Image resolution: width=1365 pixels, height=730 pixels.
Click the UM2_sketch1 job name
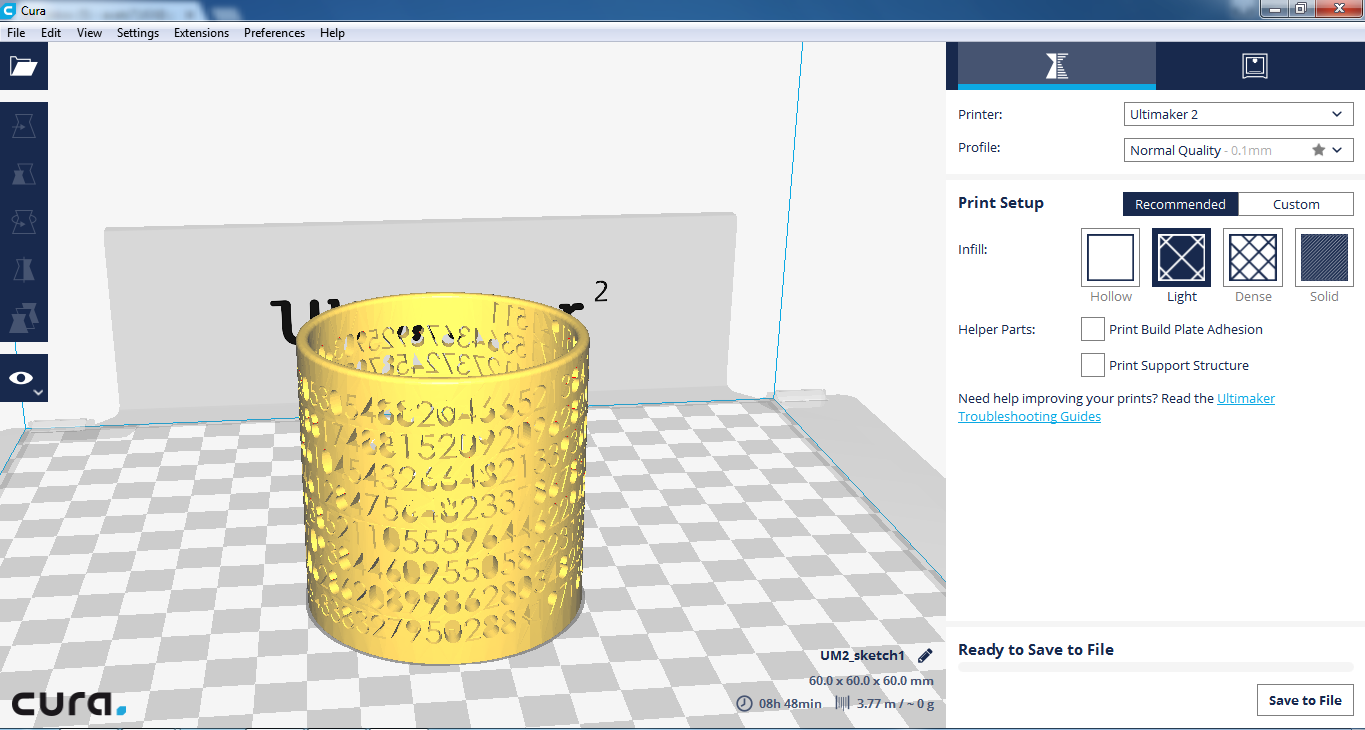[862, 656]
